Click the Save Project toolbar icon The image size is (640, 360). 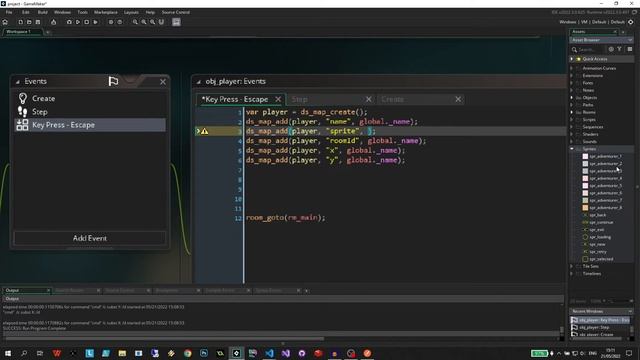pos(38,22)
